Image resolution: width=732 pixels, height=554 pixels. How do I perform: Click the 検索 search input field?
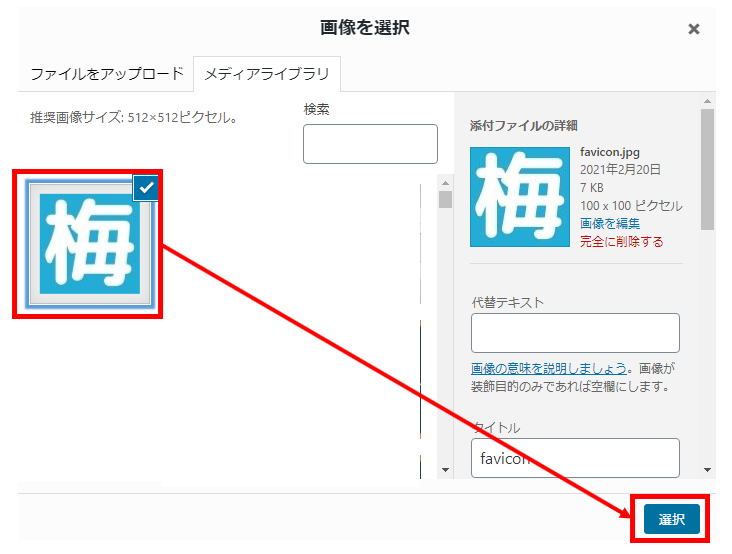(370, 144)
